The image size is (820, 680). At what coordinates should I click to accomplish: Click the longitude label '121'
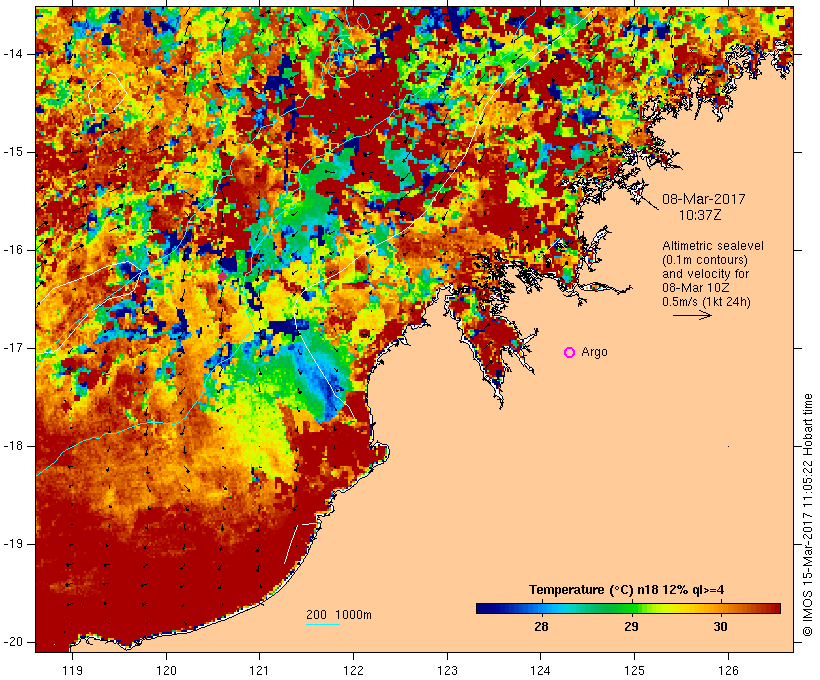pos(259,670)
